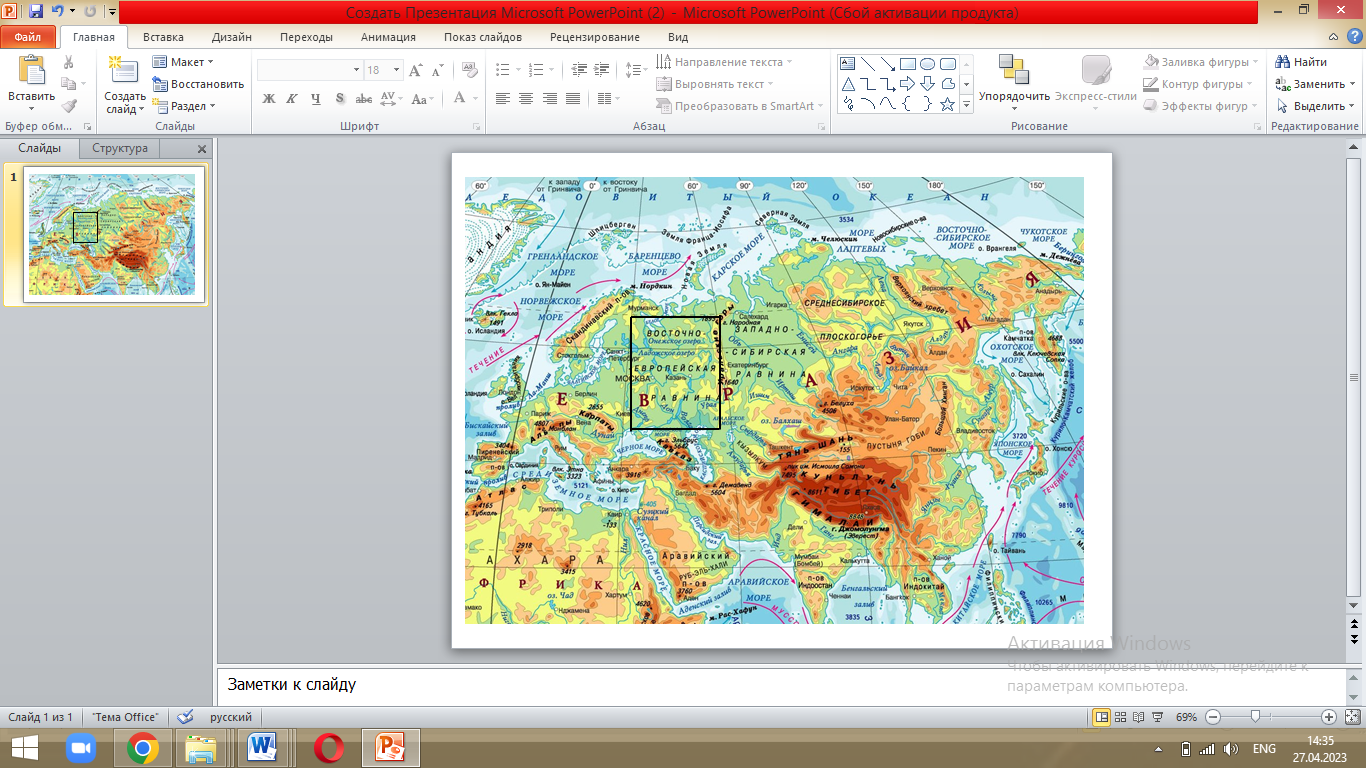Toggle bold (Ж) formatting
Image resolution: width=1366 pixels, height=768 pixels.
click(268, 99)
